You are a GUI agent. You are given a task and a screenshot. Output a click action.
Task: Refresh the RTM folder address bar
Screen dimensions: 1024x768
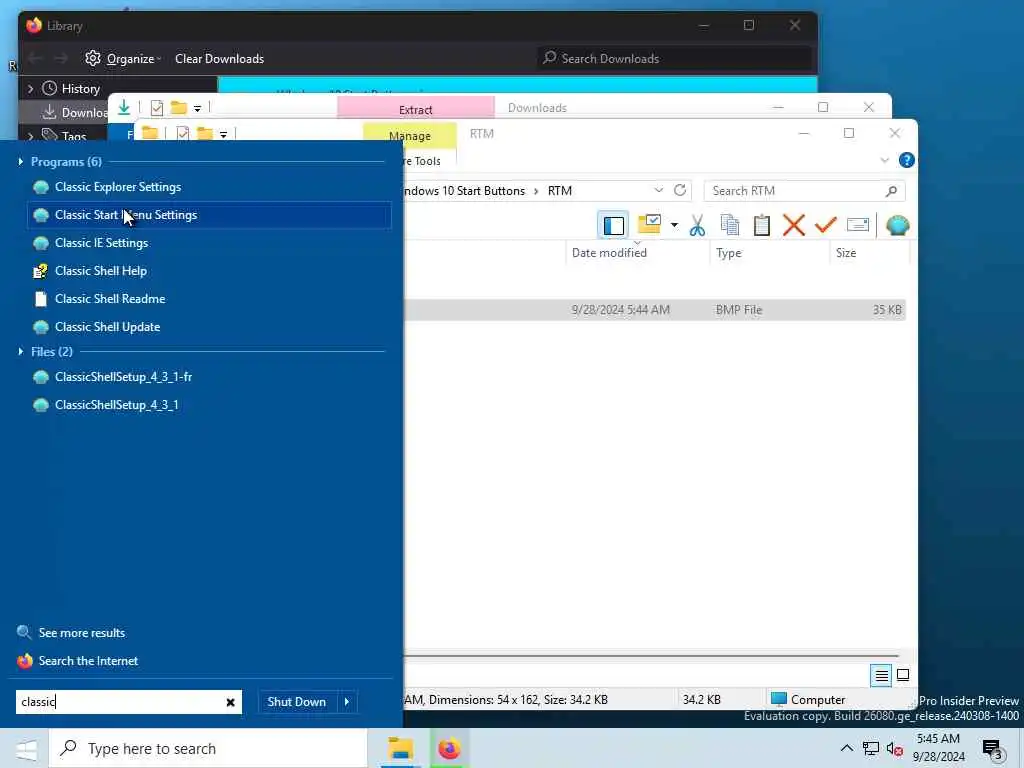680,190
